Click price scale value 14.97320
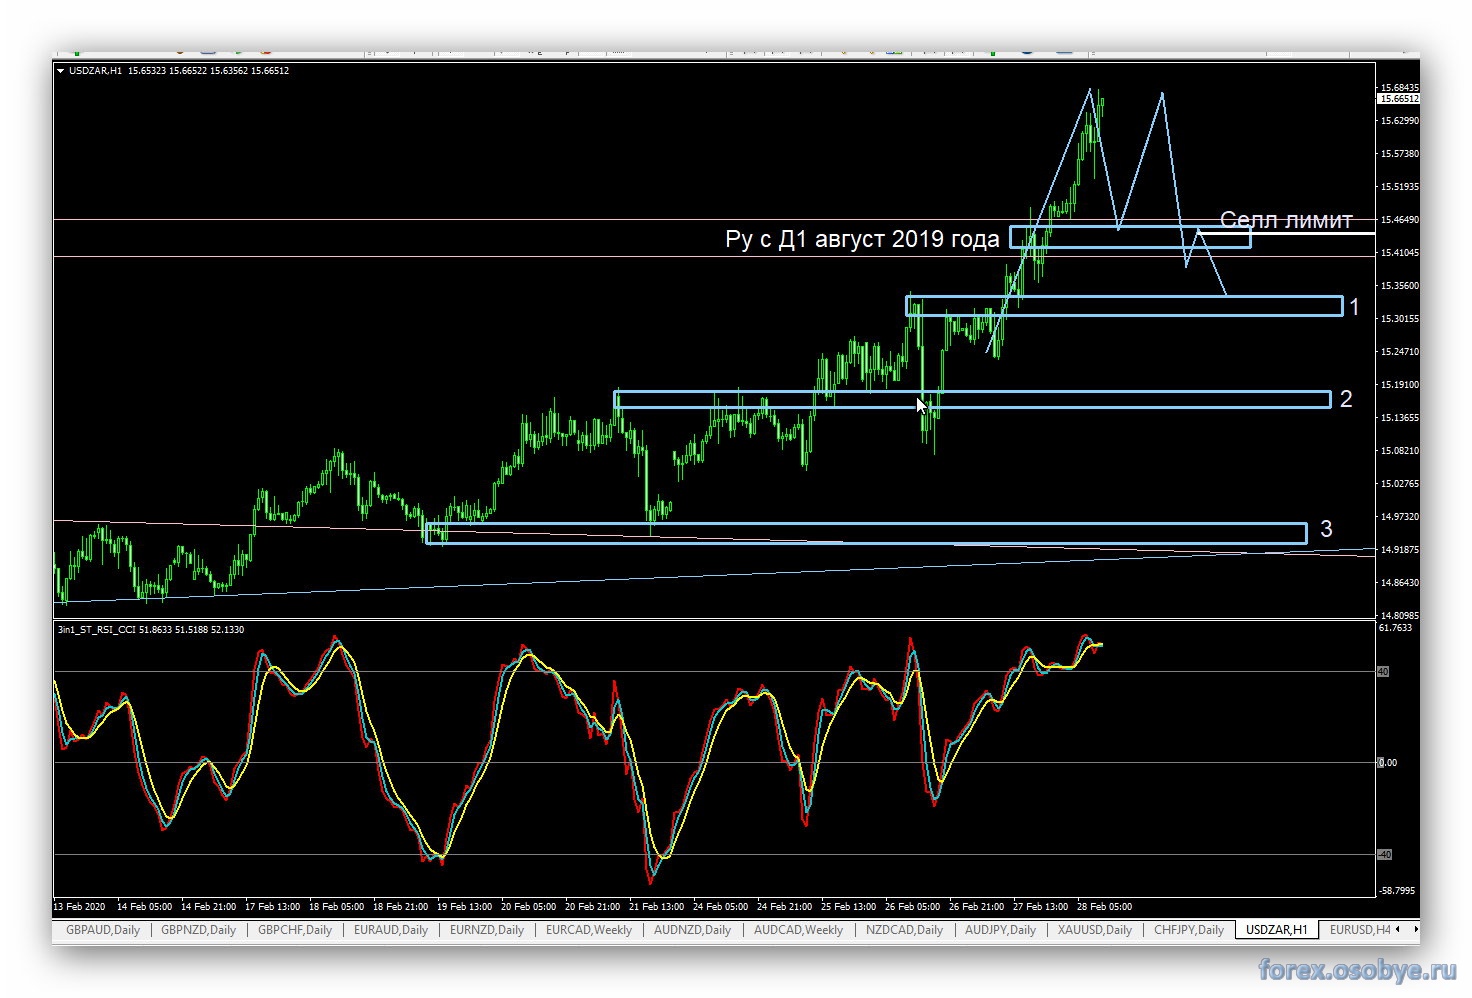This screenshot has height=998, width=1472. 1399,517
